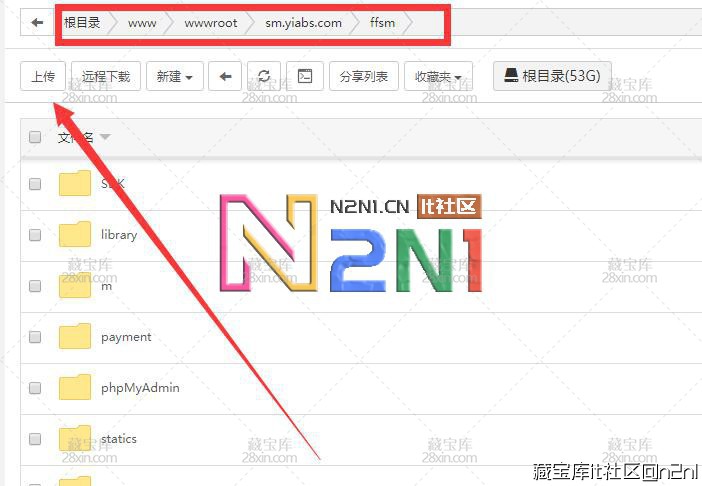Open the payment folder icon
The height and width of the screenshot is (486, 702).
point(75,337)
